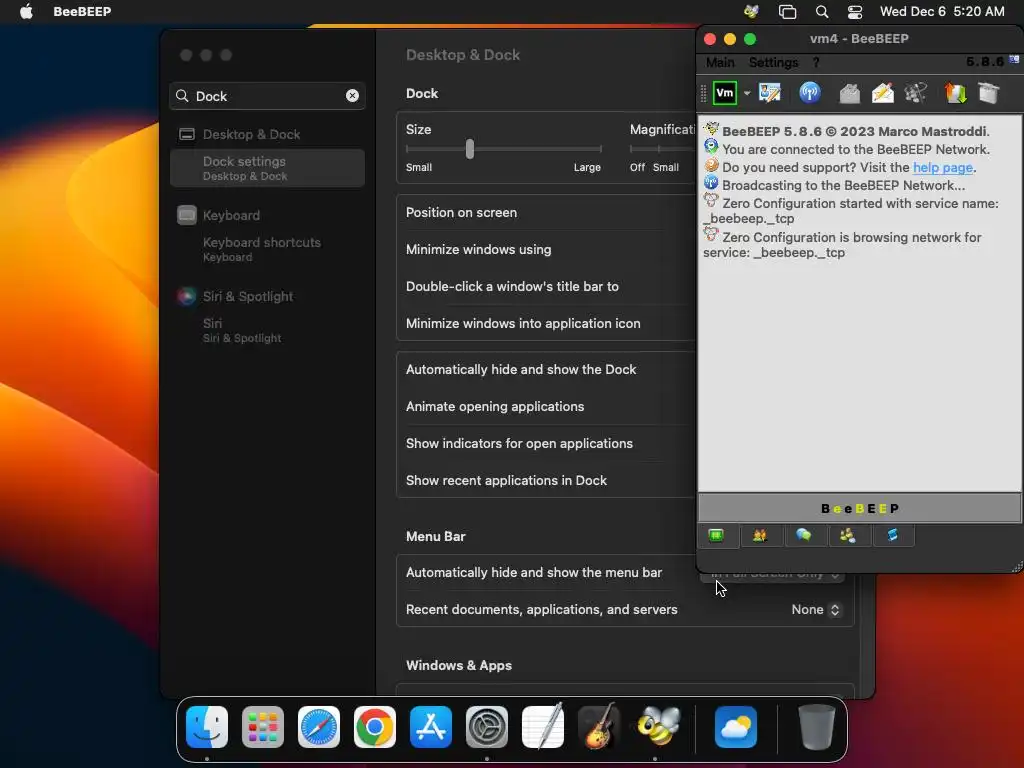This screenshot has width=1024, height=768.
Task: Select the Siri search result
Action: [x=267, y=330]
